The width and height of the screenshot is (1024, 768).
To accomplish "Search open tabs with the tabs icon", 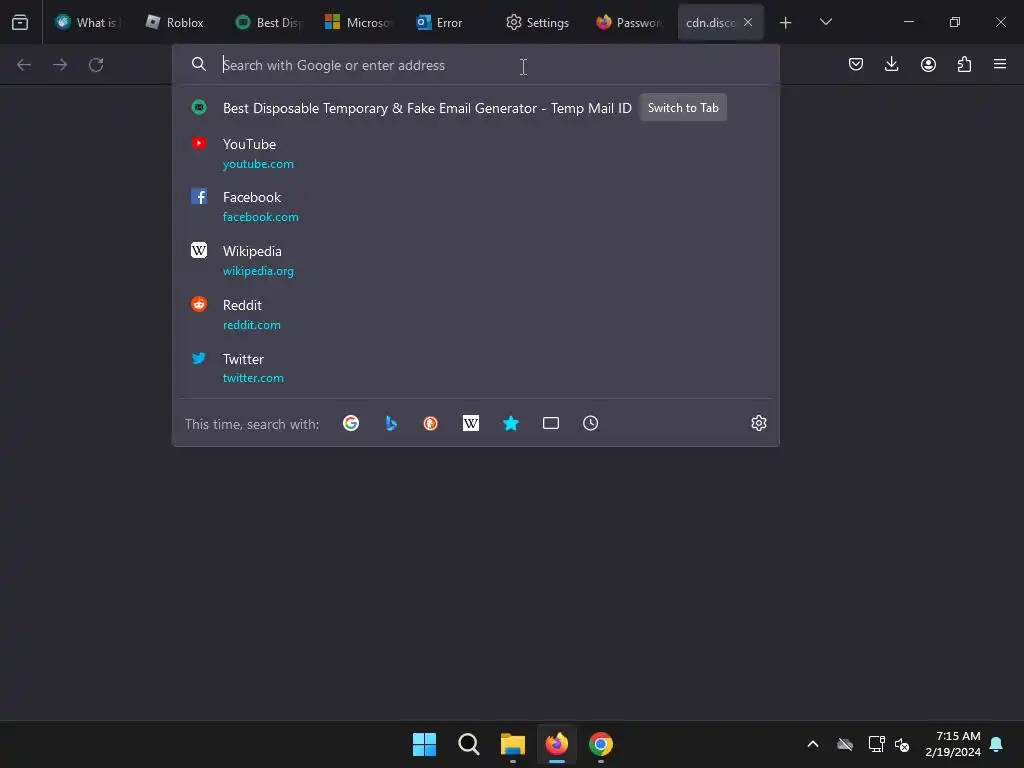I will [551, 423].
